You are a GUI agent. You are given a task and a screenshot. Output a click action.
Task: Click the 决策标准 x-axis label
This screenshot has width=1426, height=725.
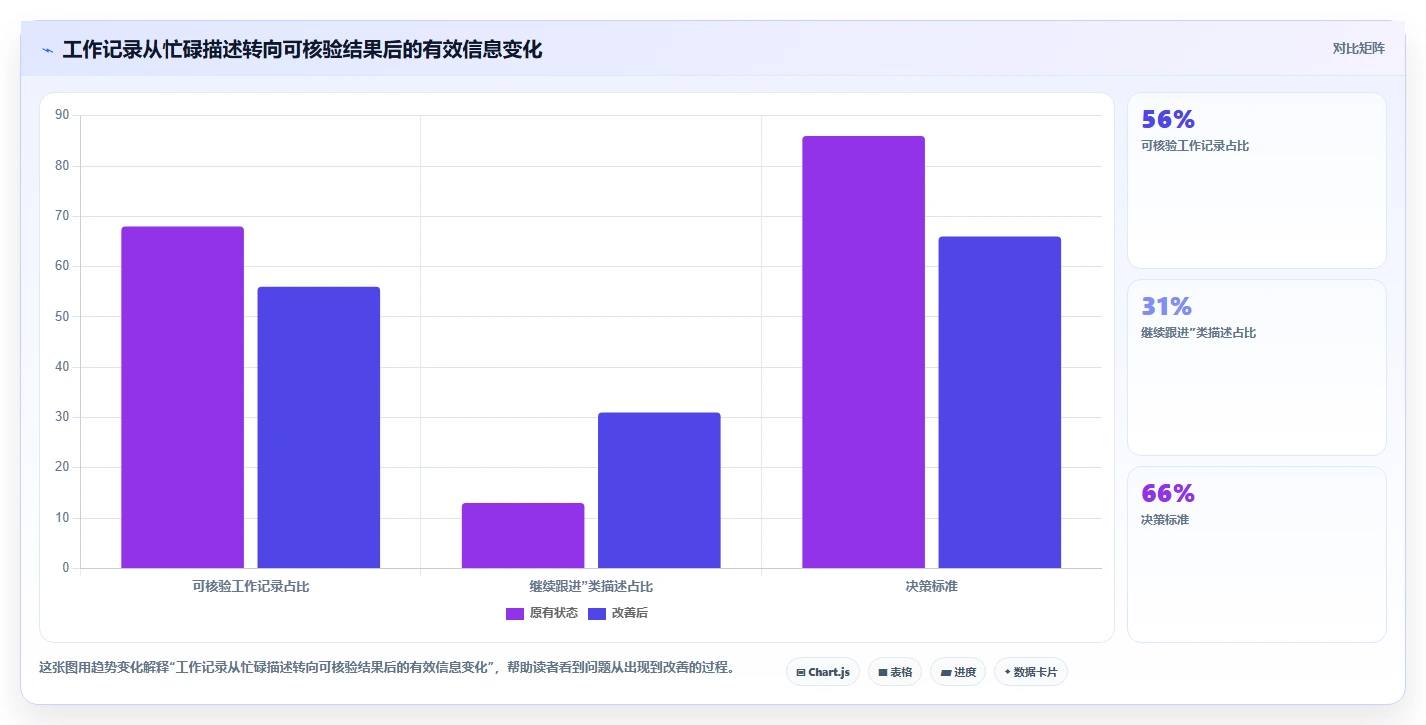coord(931,586)
